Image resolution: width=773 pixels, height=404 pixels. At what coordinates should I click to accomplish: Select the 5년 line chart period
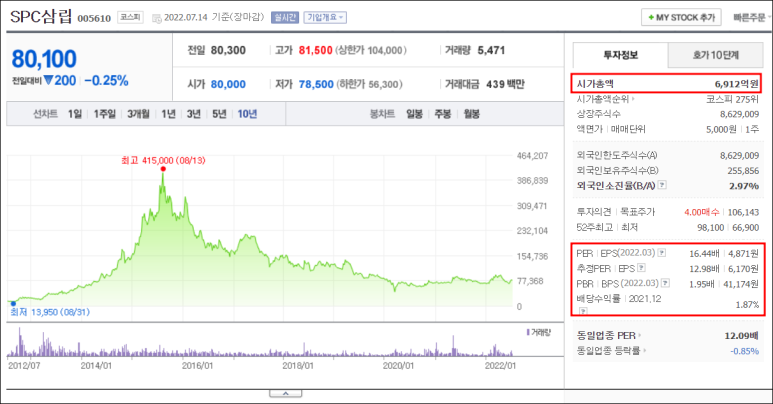[219, 114]
